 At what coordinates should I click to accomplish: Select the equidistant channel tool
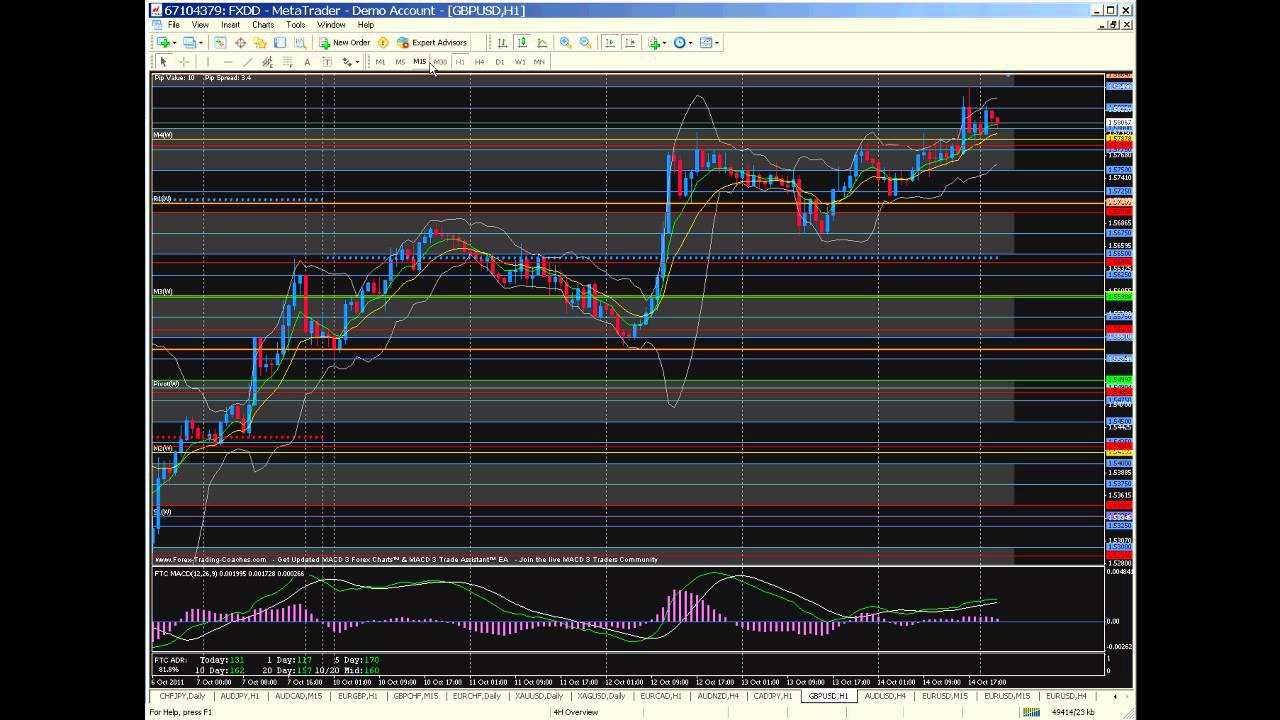tap(267, 62)
